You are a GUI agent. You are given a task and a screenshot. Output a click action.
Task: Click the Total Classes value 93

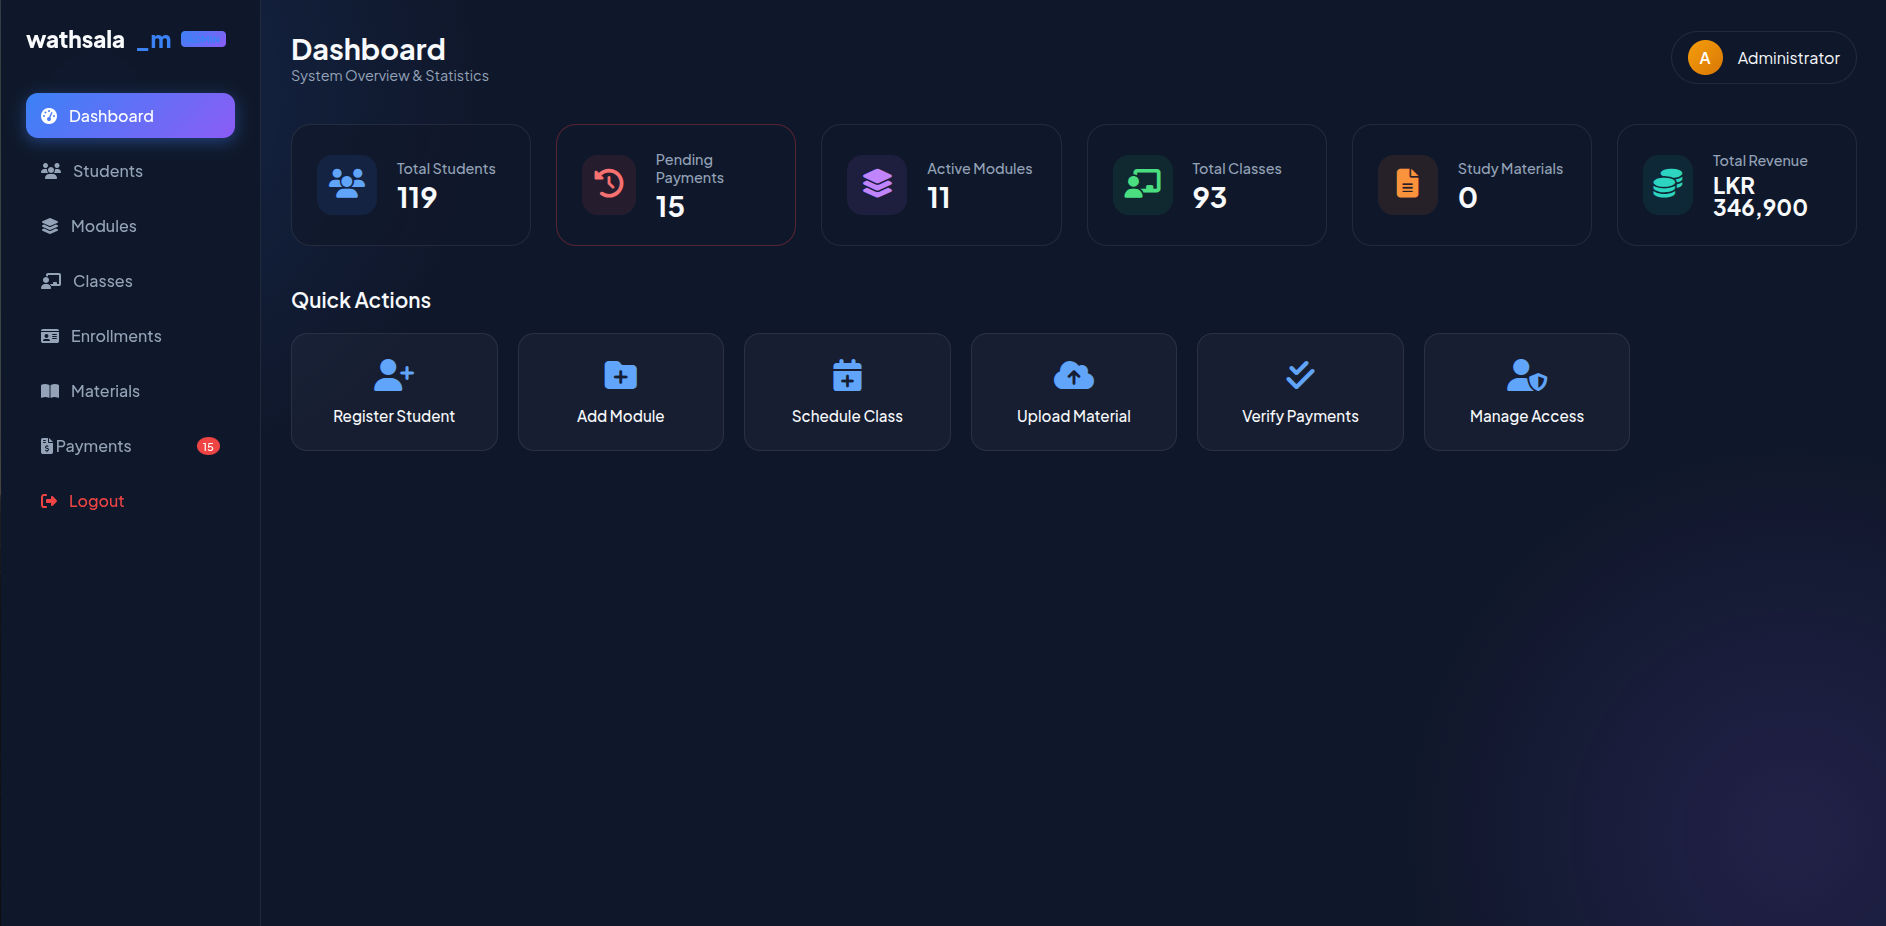coord(1209,198)
